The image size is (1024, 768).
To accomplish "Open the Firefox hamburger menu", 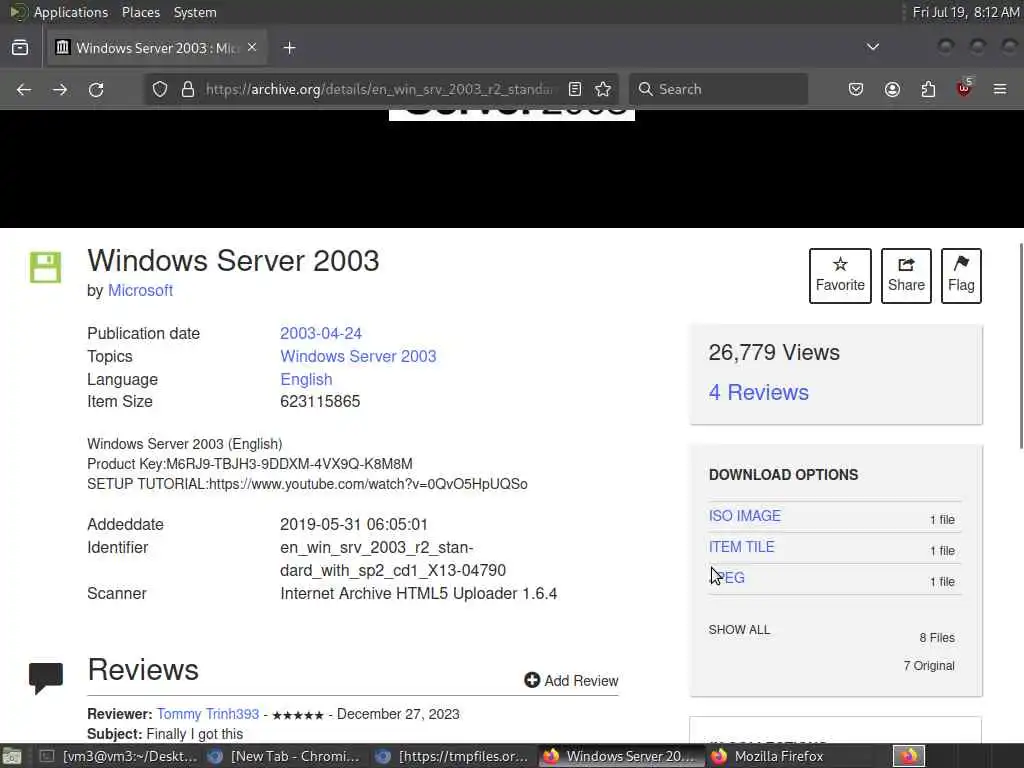I will (x=1000, y=89).
